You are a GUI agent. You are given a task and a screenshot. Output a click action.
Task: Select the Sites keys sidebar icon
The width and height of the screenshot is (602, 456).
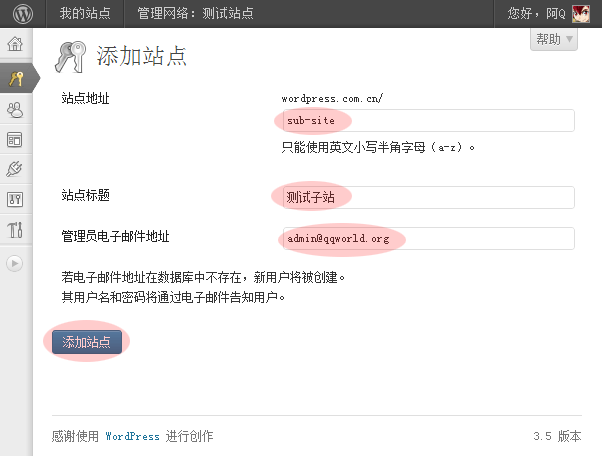pos(17,78)
